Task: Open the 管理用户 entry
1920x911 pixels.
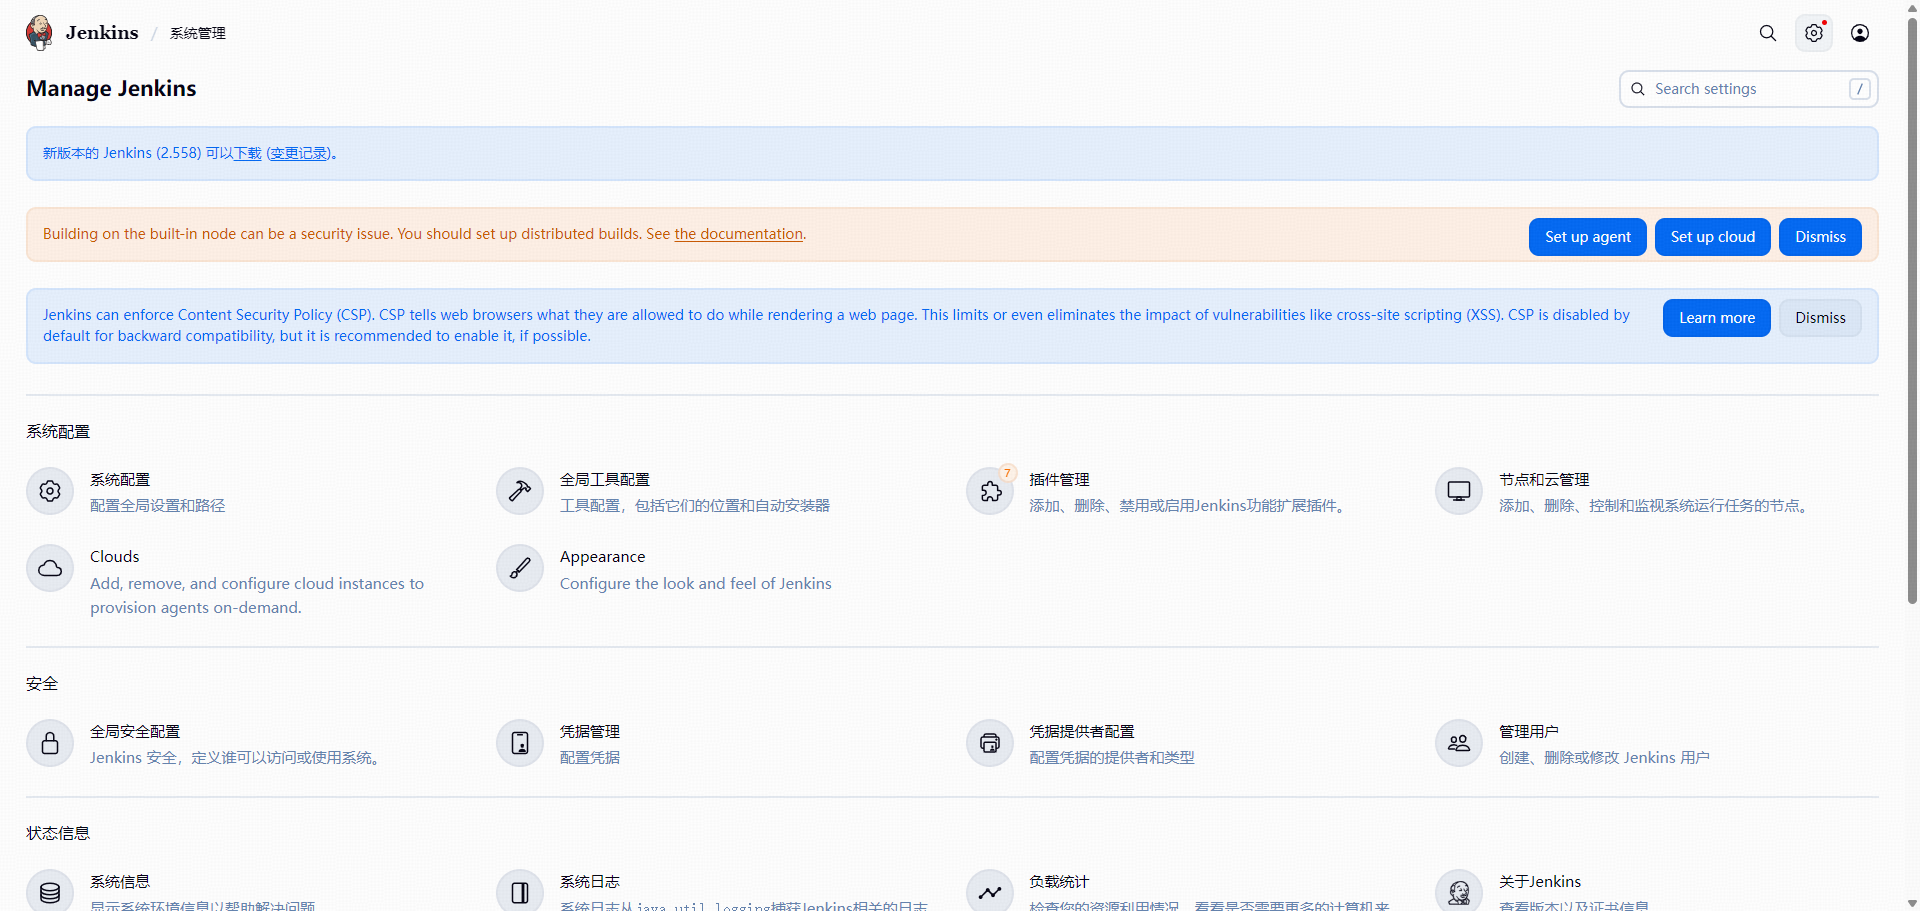Action: (x=1529, y=732)
